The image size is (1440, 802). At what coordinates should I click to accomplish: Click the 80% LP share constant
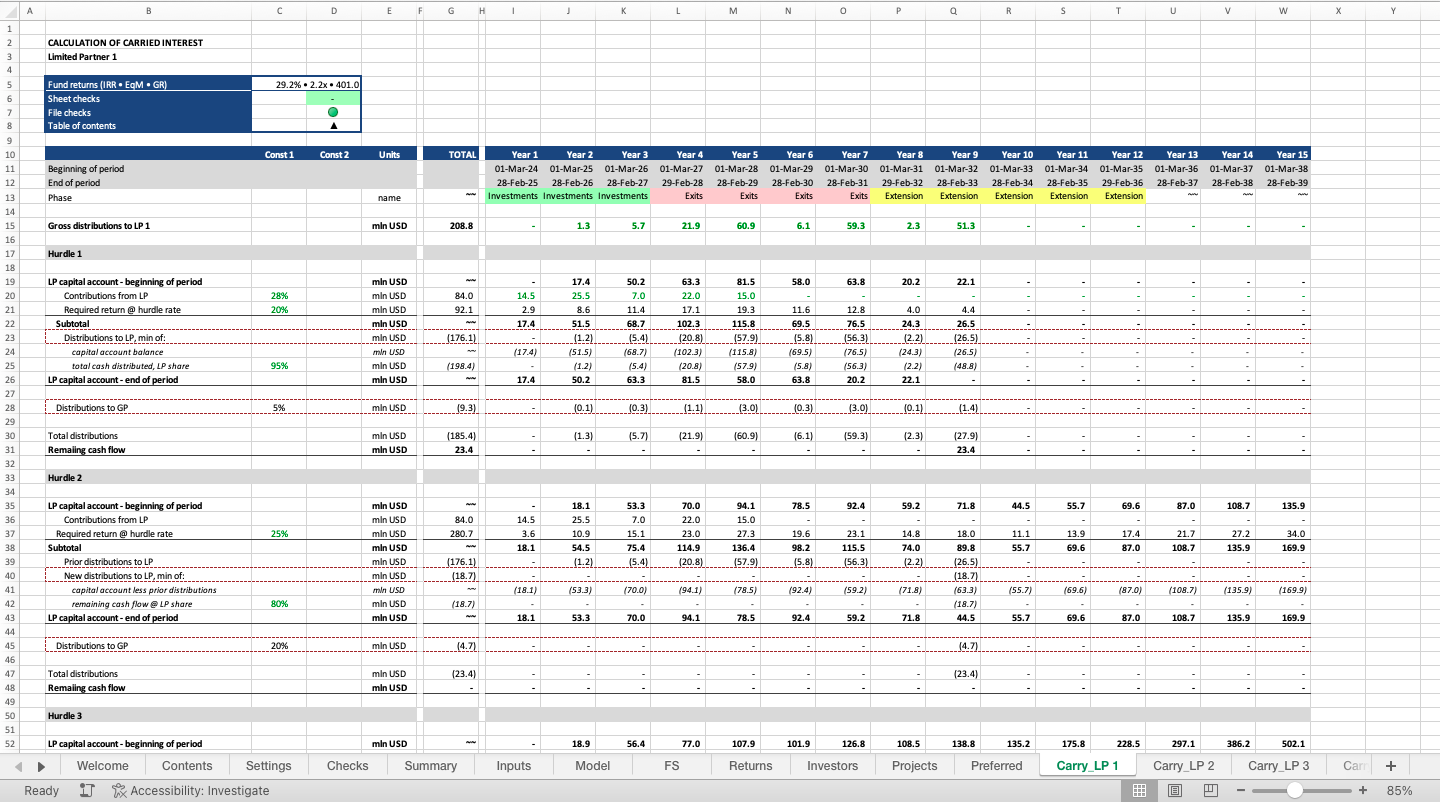point(279,604)
